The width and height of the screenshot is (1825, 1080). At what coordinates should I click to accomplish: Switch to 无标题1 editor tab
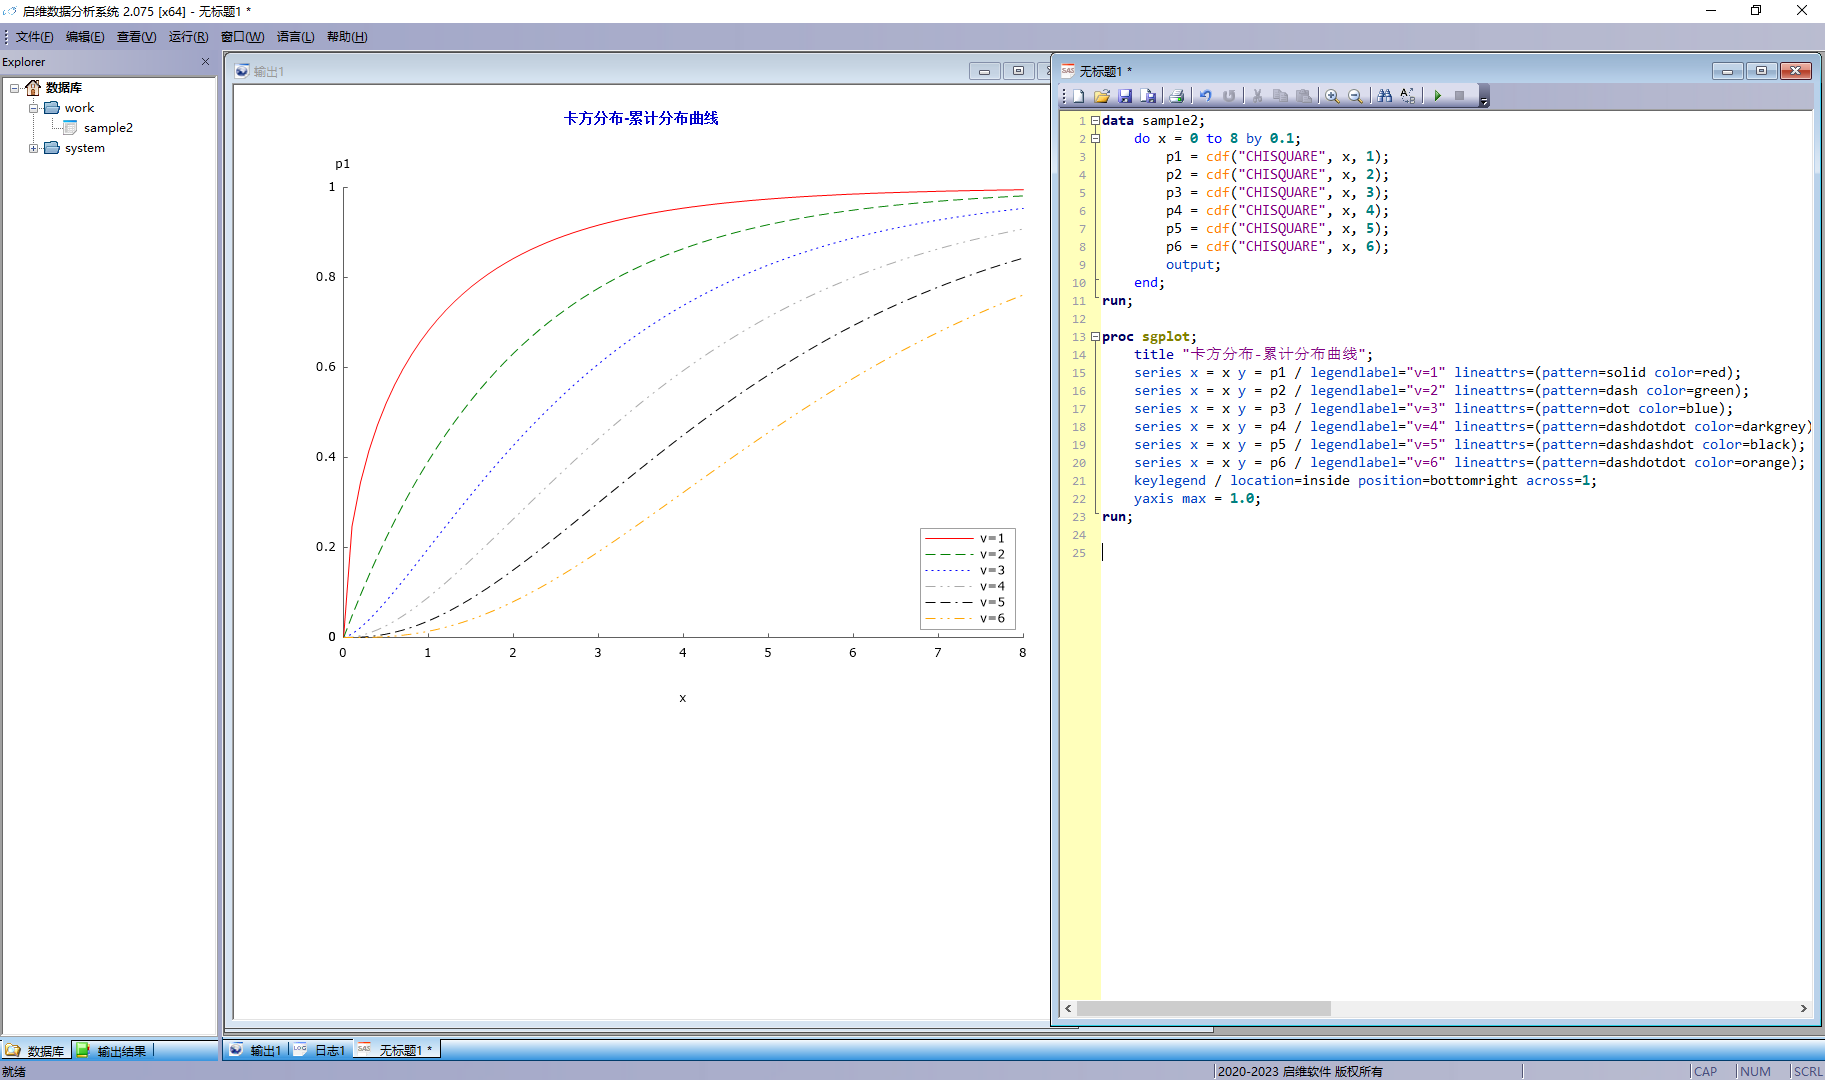click(396, 1050)
